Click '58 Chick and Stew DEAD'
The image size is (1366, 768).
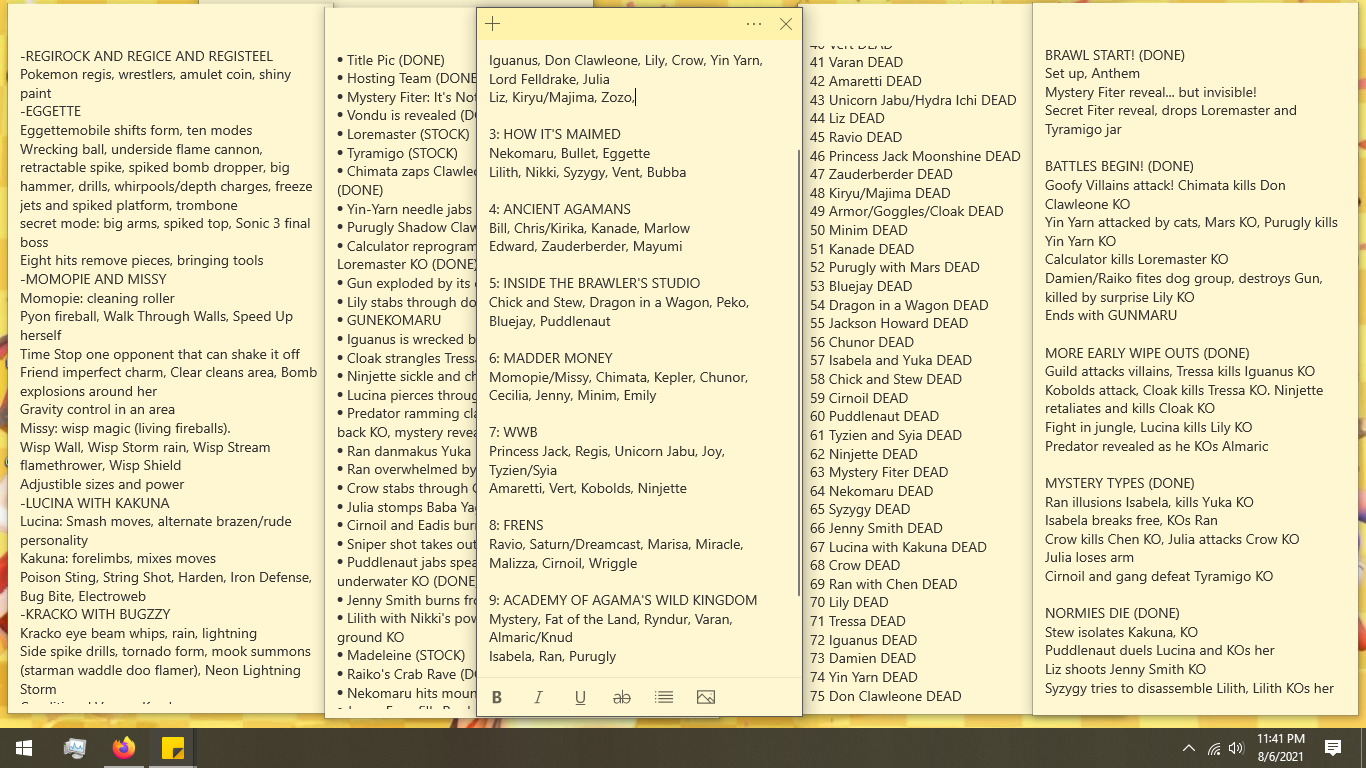click(886, 379)
